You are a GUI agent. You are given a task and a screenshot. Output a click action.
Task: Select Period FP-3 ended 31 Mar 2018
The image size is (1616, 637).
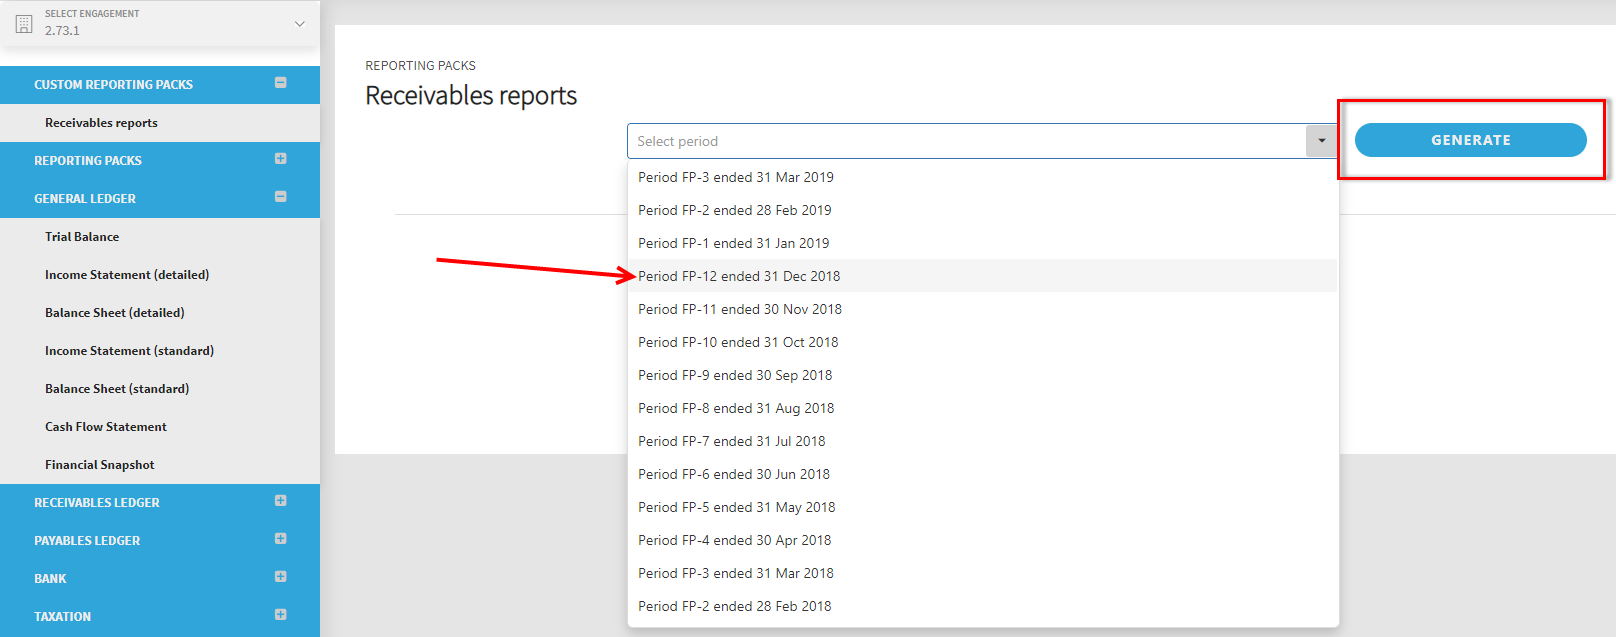click(x=983, y=573)
